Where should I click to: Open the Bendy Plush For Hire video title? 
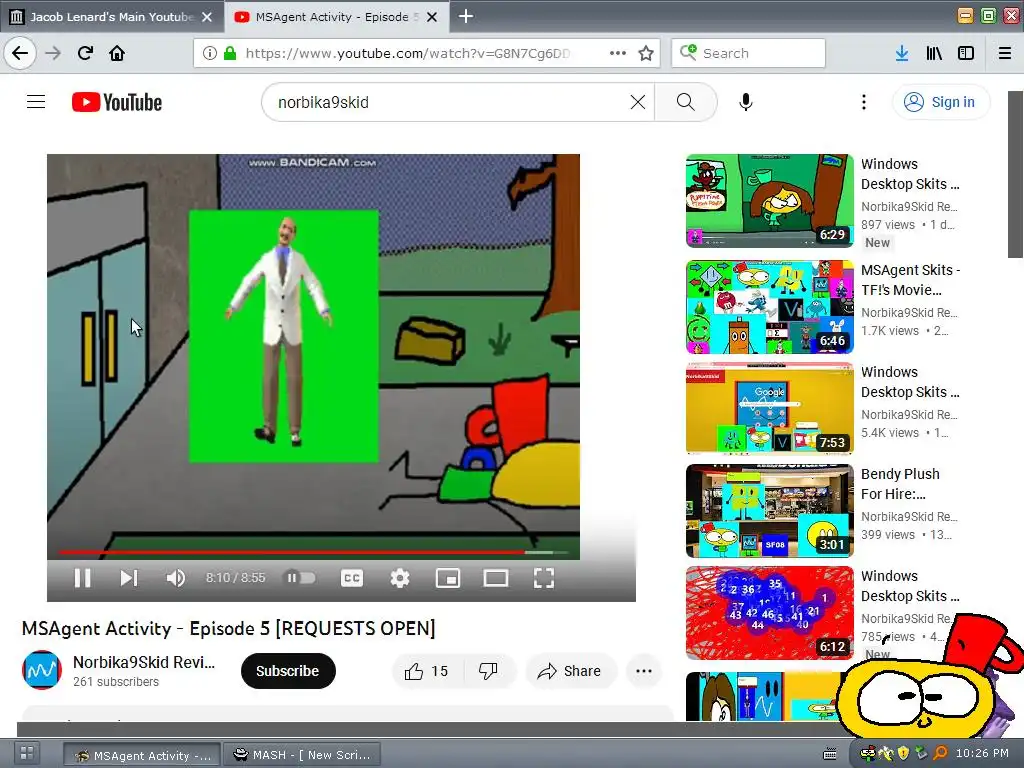(901, 484)
